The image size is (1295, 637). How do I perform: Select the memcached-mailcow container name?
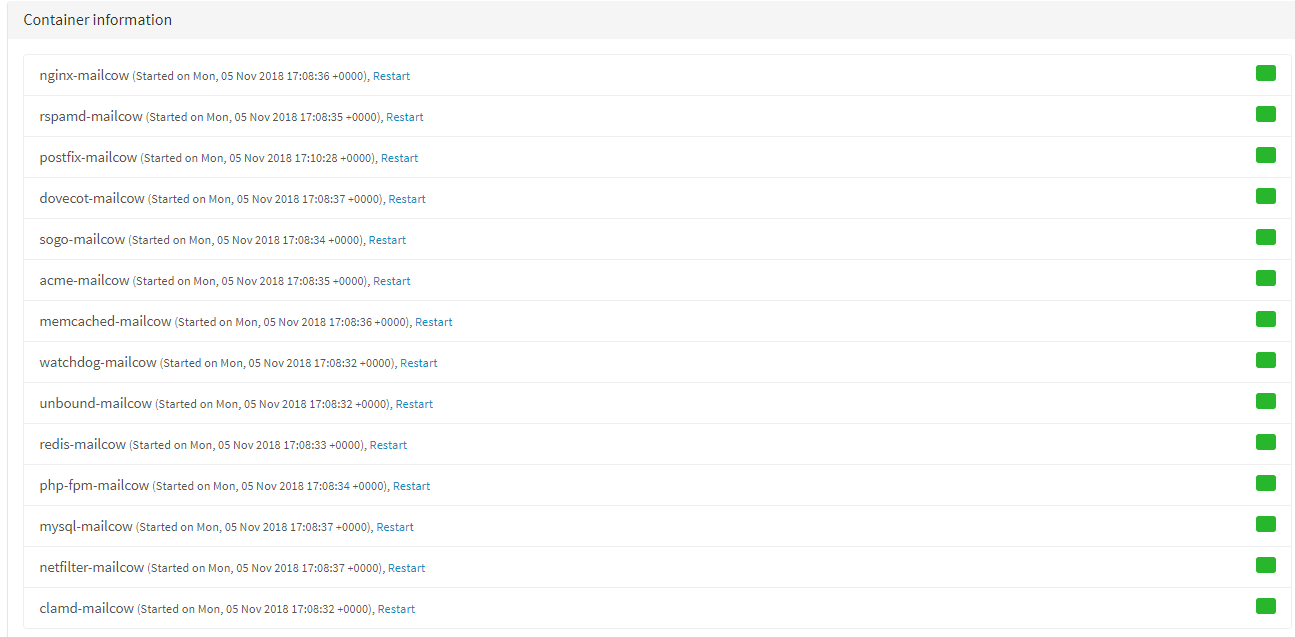(x=106, y=321)
